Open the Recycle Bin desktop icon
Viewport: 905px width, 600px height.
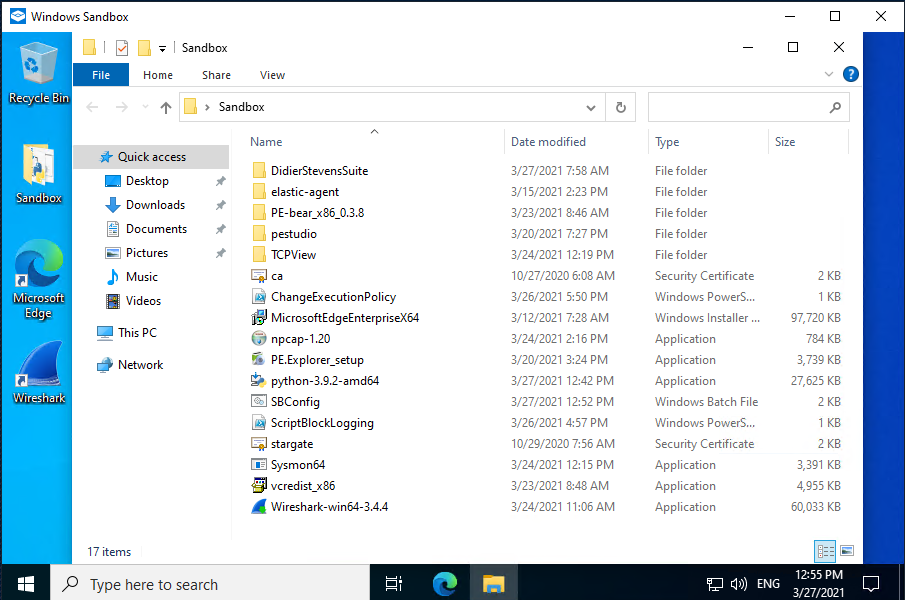(39, 73)
